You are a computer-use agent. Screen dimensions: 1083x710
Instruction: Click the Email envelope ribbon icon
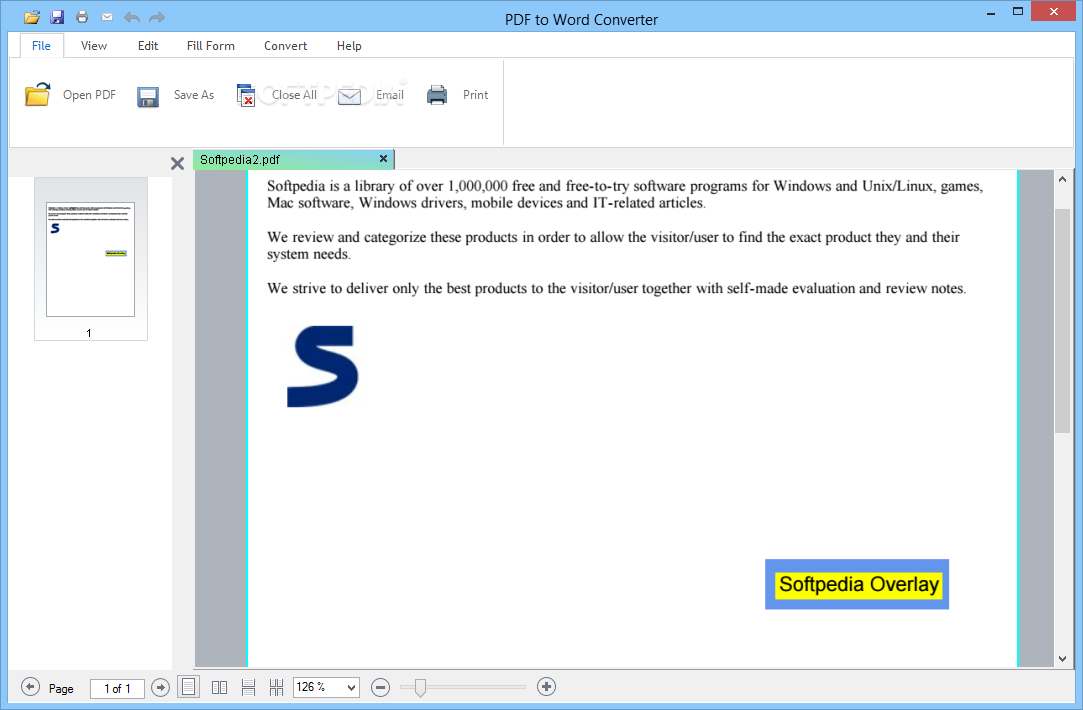[x=349, y=97]
